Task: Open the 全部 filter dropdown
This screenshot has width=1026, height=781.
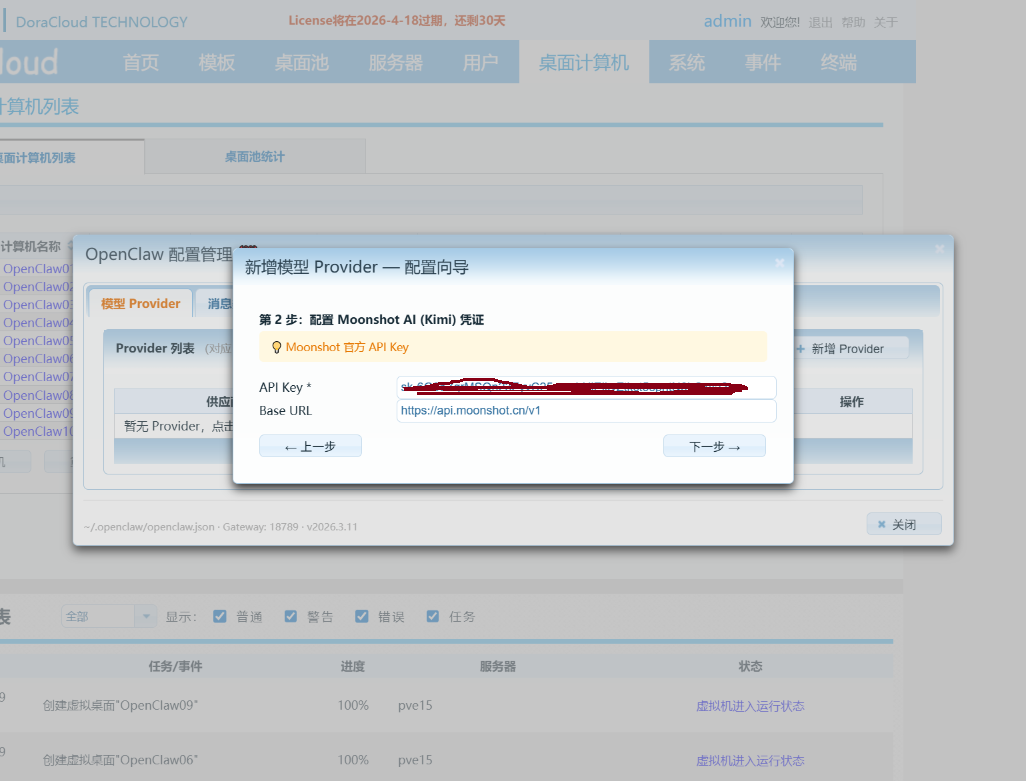Action: [109, 616]
